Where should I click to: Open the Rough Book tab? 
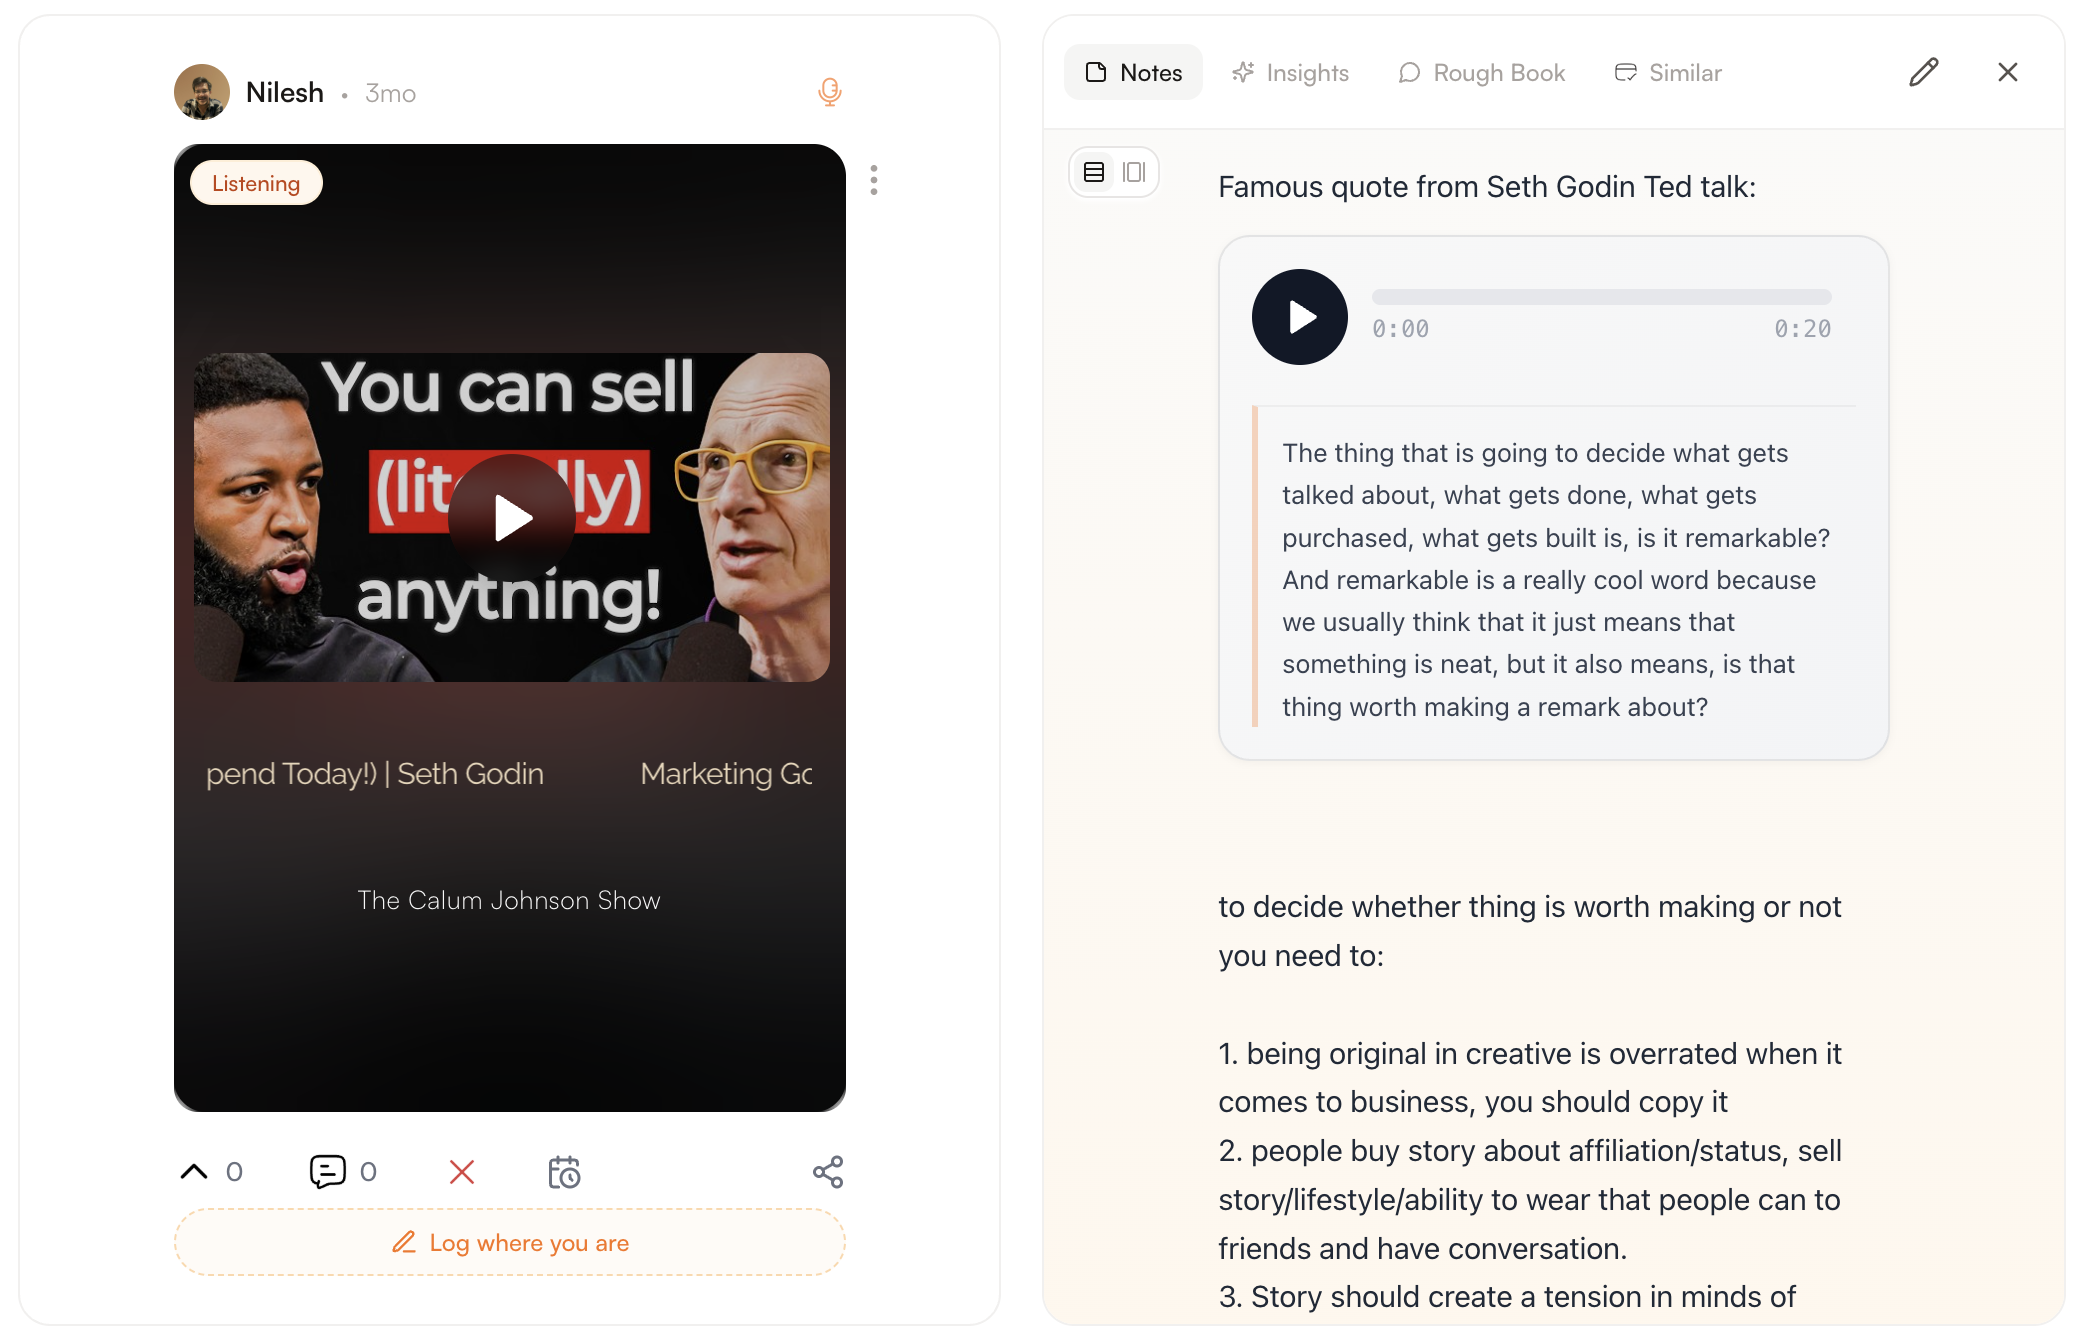pyautogui.click(x=1481, y=72)
